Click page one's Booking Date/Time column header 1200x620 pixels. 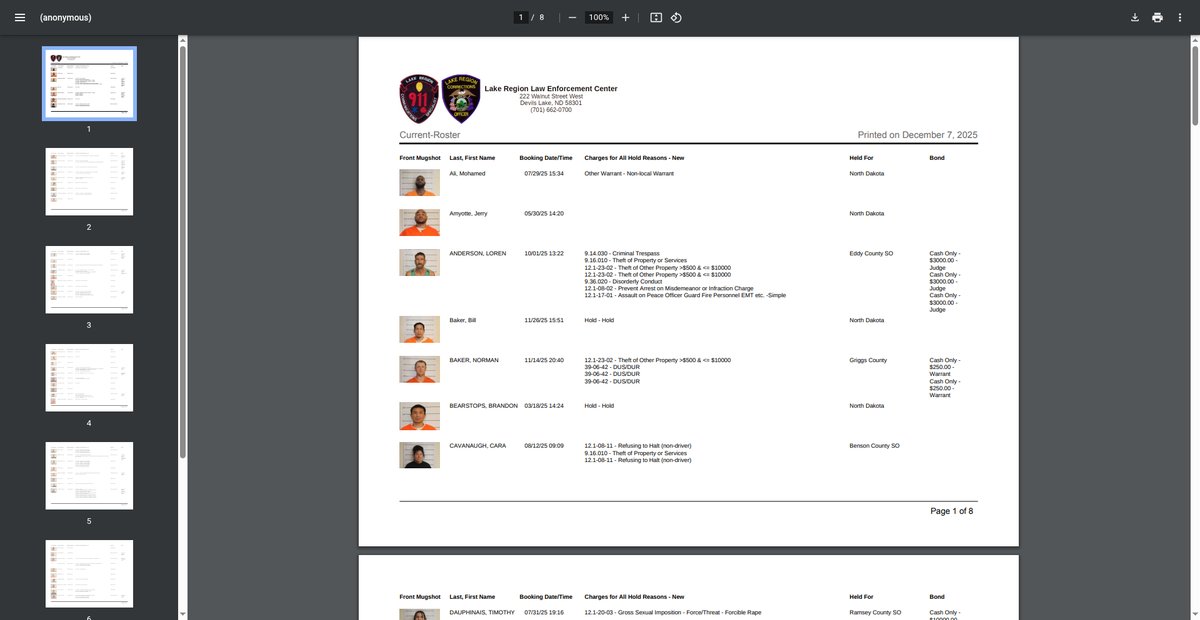tap(546, 158)
